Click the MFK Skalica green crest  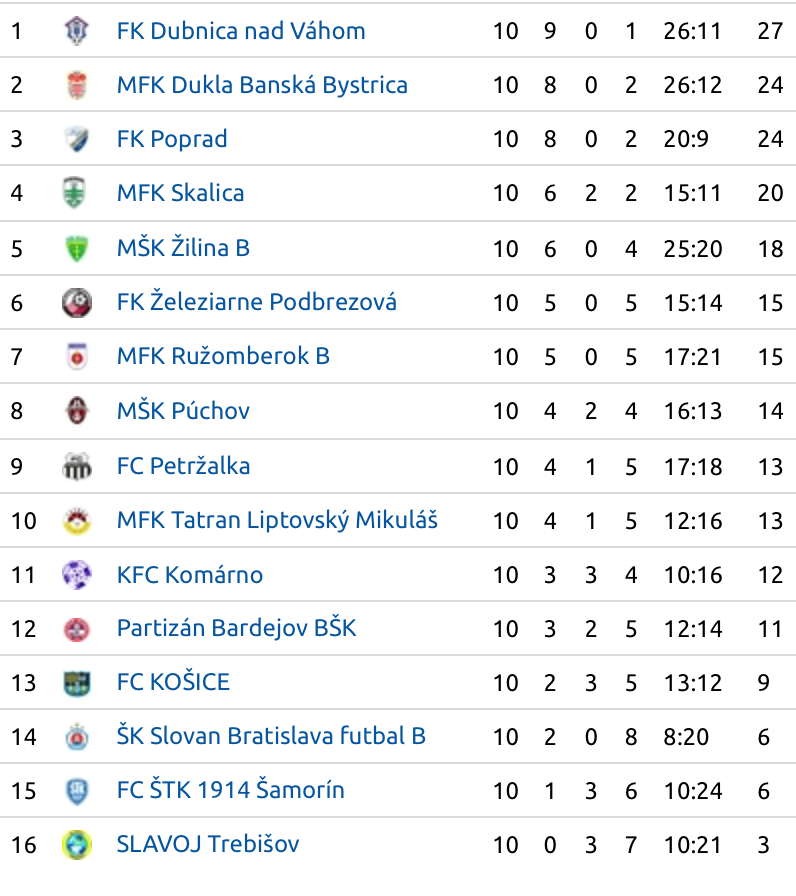(x=77, y=193)
